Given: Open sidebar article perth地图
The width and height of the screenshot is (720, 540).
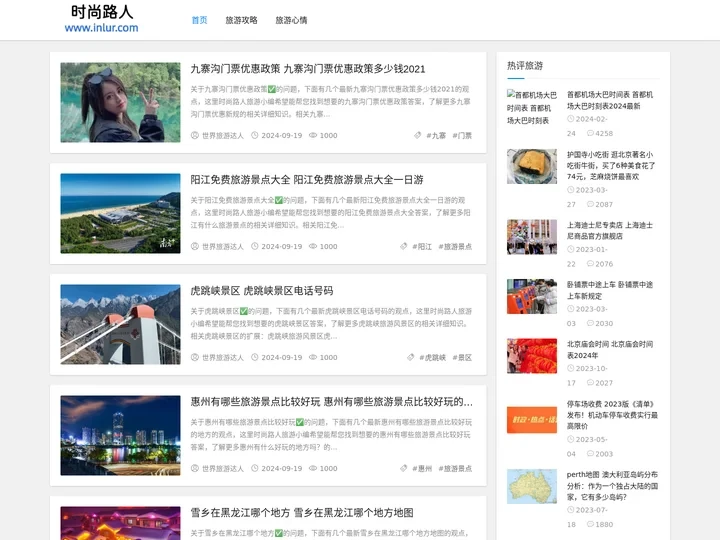Looking at the screenshot, I should click(612, 485).
